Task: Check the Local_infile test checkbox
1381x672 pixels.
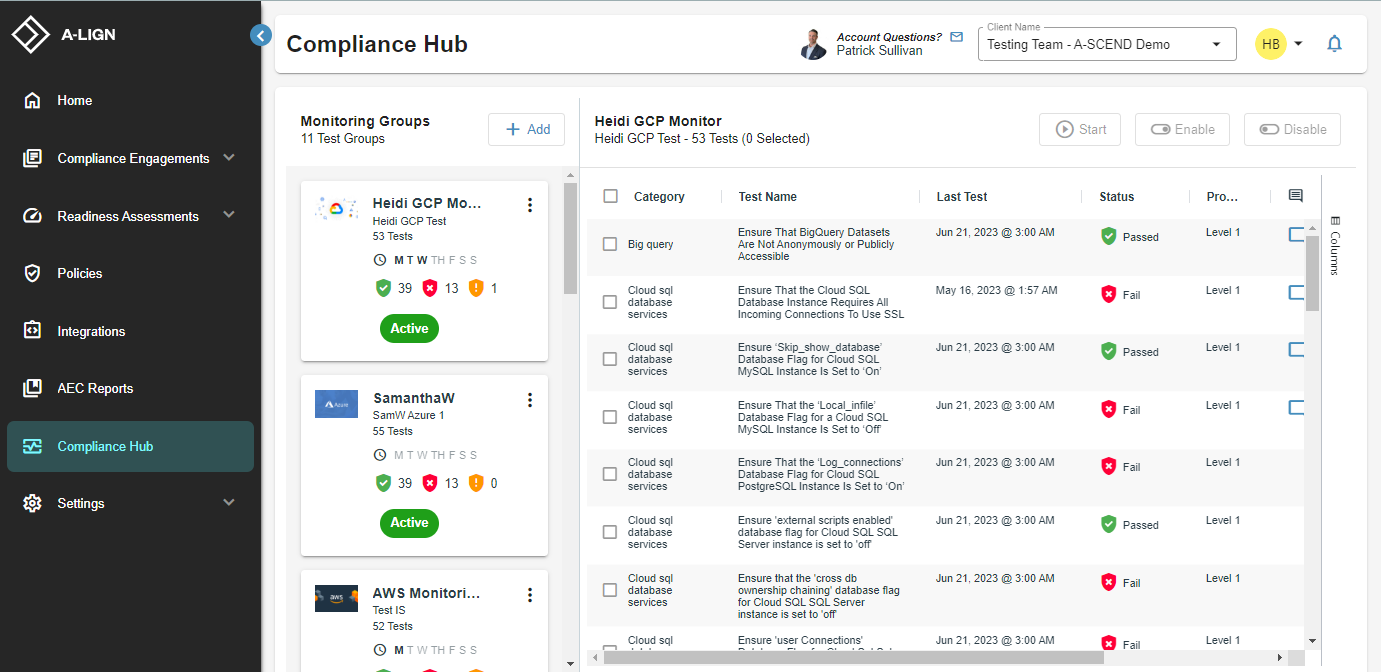Action: [x=610, y=417]
